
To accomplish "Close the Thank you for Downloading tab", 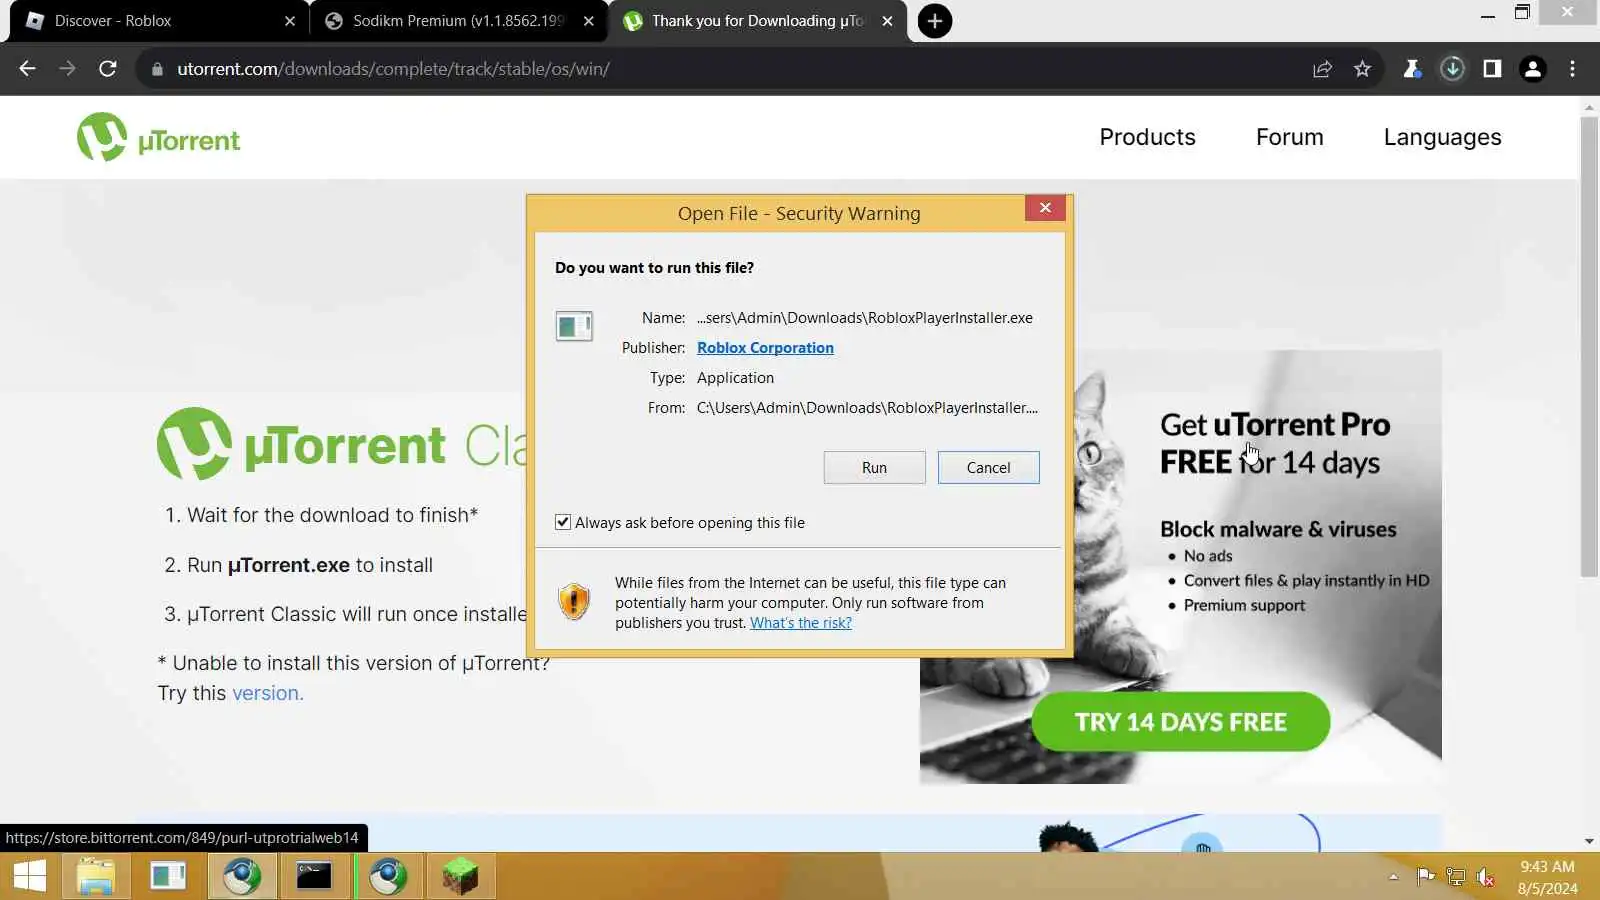I will [x=887, y=21].
